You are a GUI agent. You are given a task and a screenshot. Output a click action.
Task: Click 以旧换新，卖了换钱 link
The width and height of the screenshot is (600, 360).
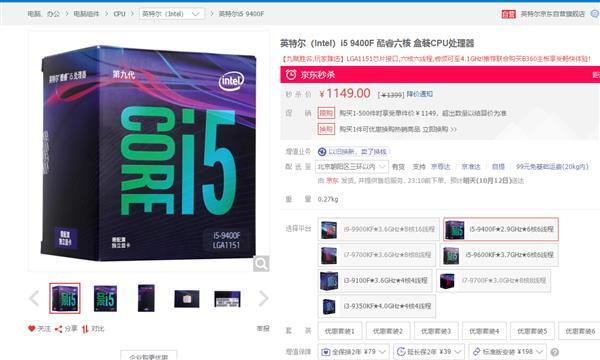[357, 152]
